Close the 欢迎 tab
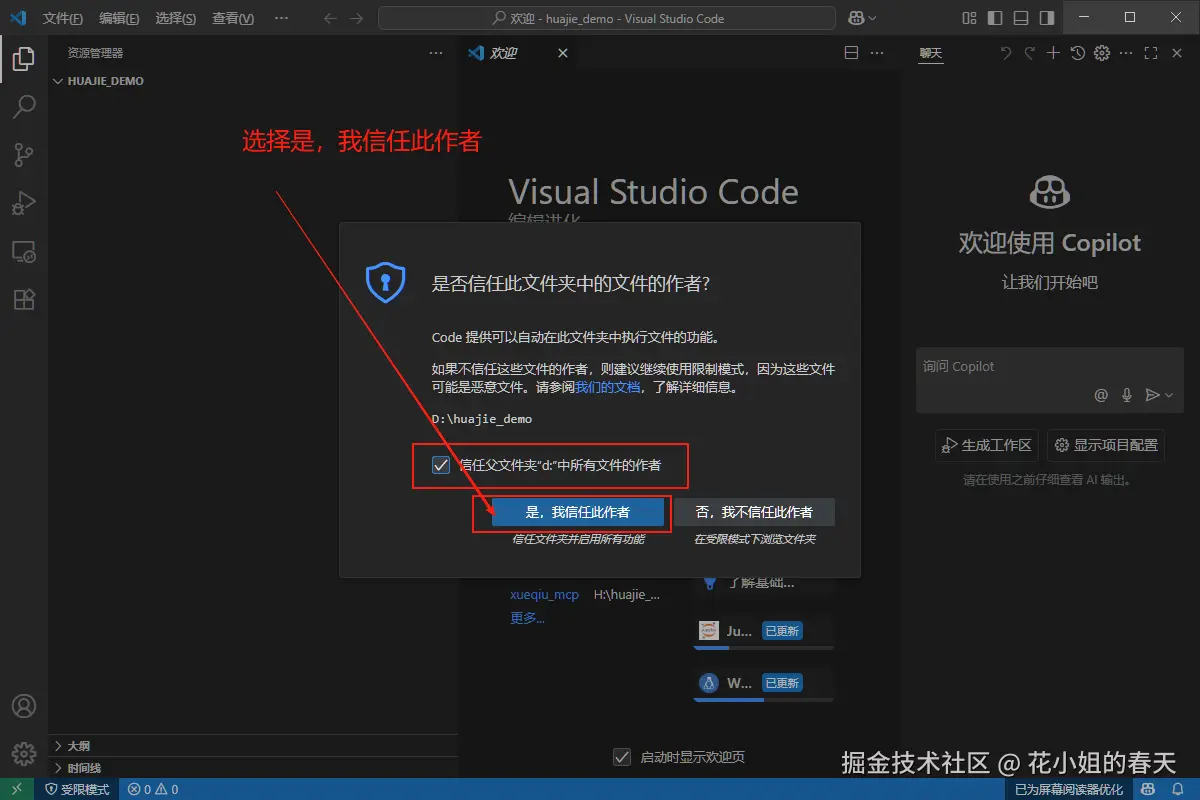This screenshot has height=800, width=1200. coord(563,53)
